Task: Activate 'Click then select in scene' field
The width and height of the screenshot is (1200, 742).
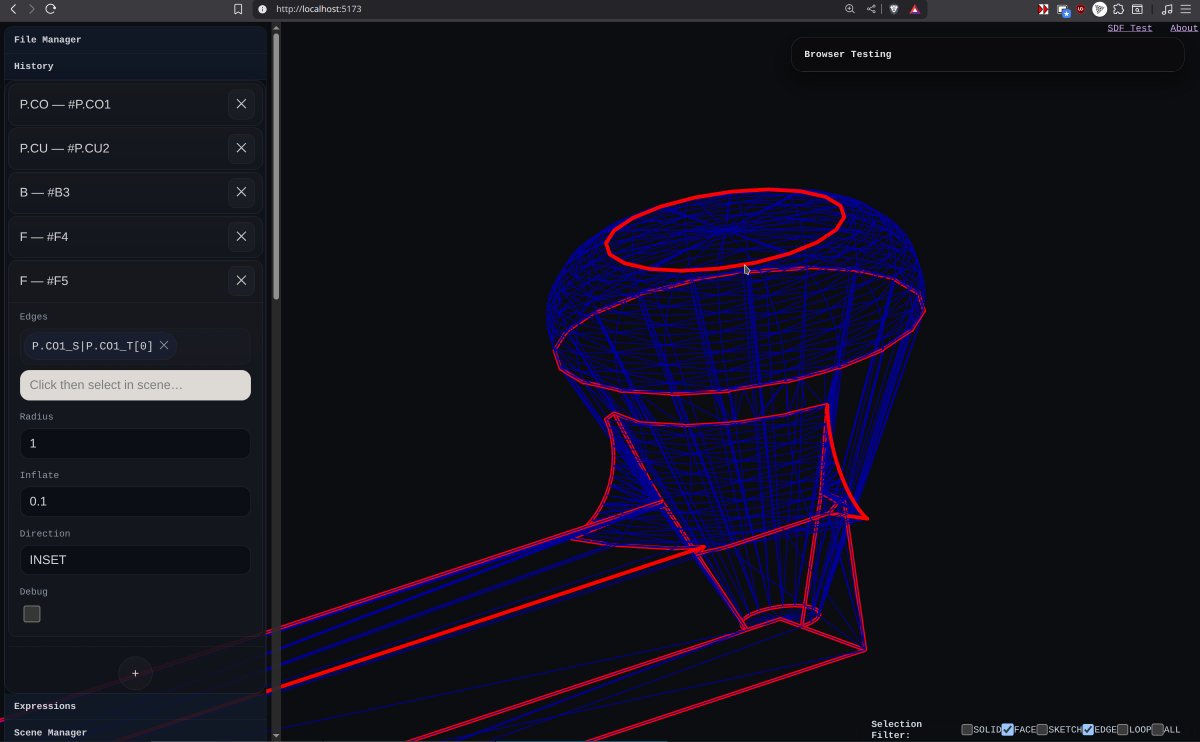Action: (x=135, y=385)
